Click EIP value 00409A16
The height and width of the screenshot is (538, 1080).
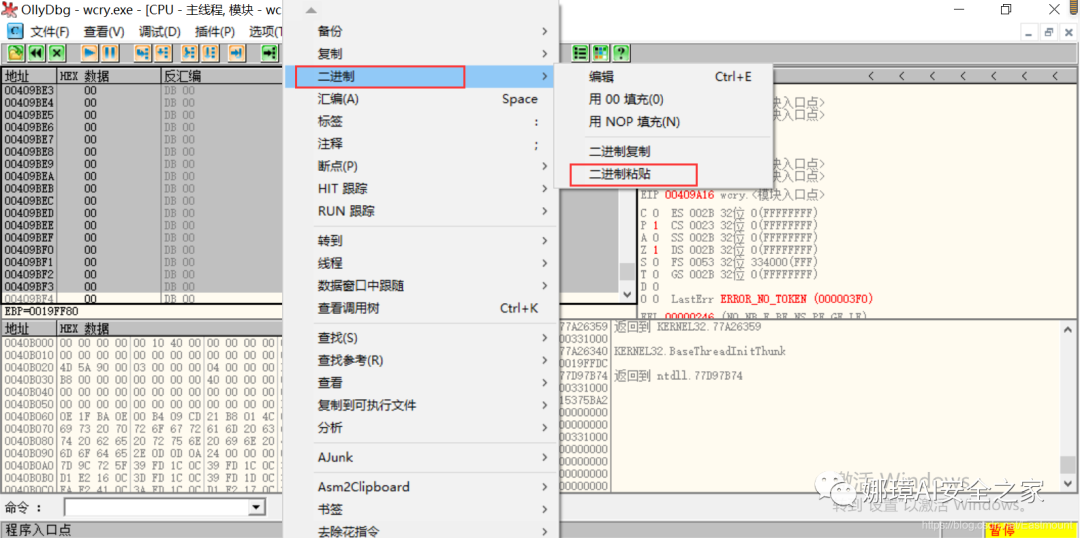tap(689, 195)
